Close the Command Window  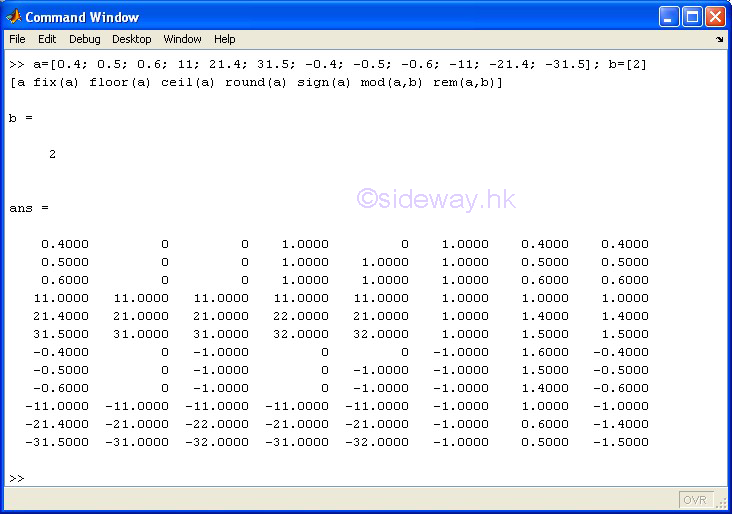click(x=715, y=17)
